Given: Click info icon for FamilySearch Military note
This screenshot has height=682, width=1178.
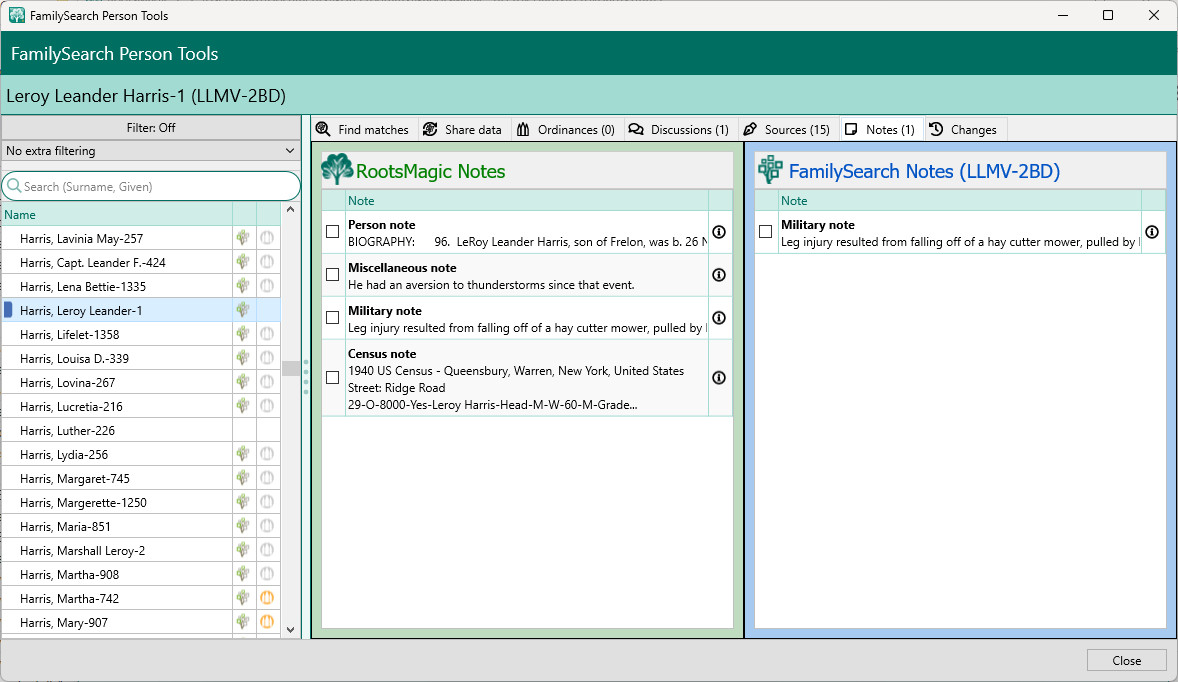Looking at the screenshot, I should point(1152,232).
